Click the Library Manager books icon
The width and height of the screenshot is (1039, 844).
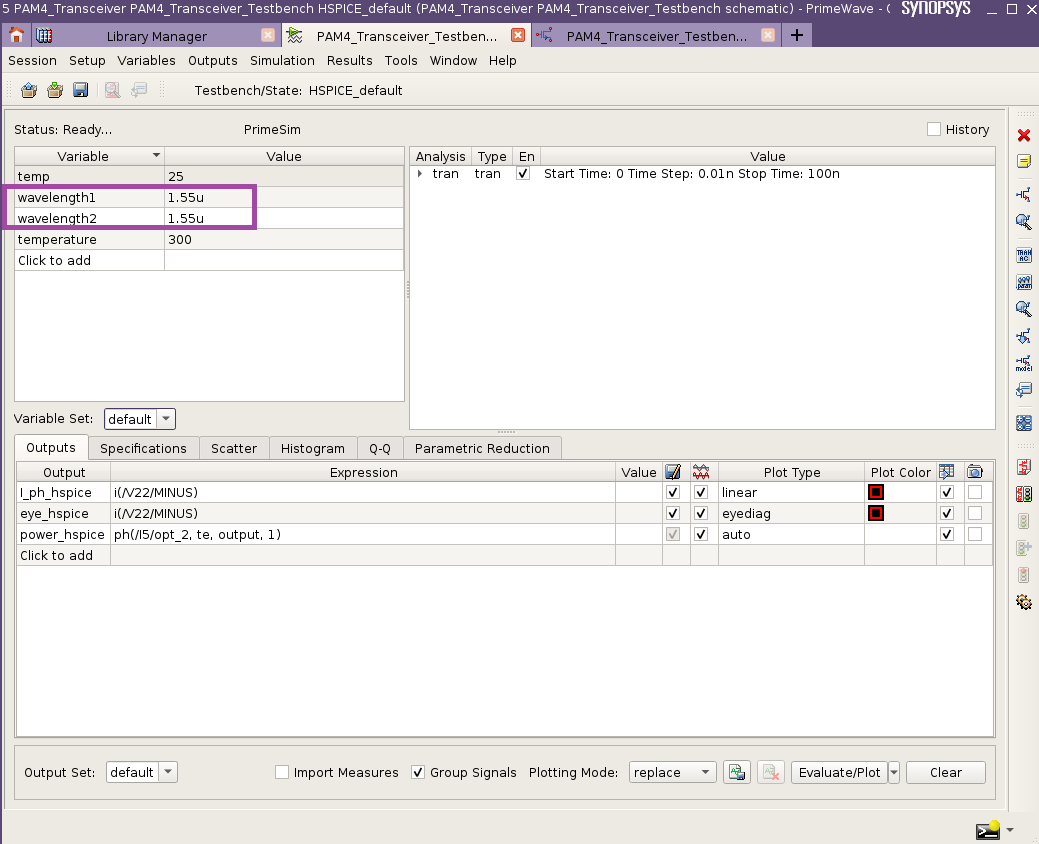pyautogui.click(x=44, y=35)
